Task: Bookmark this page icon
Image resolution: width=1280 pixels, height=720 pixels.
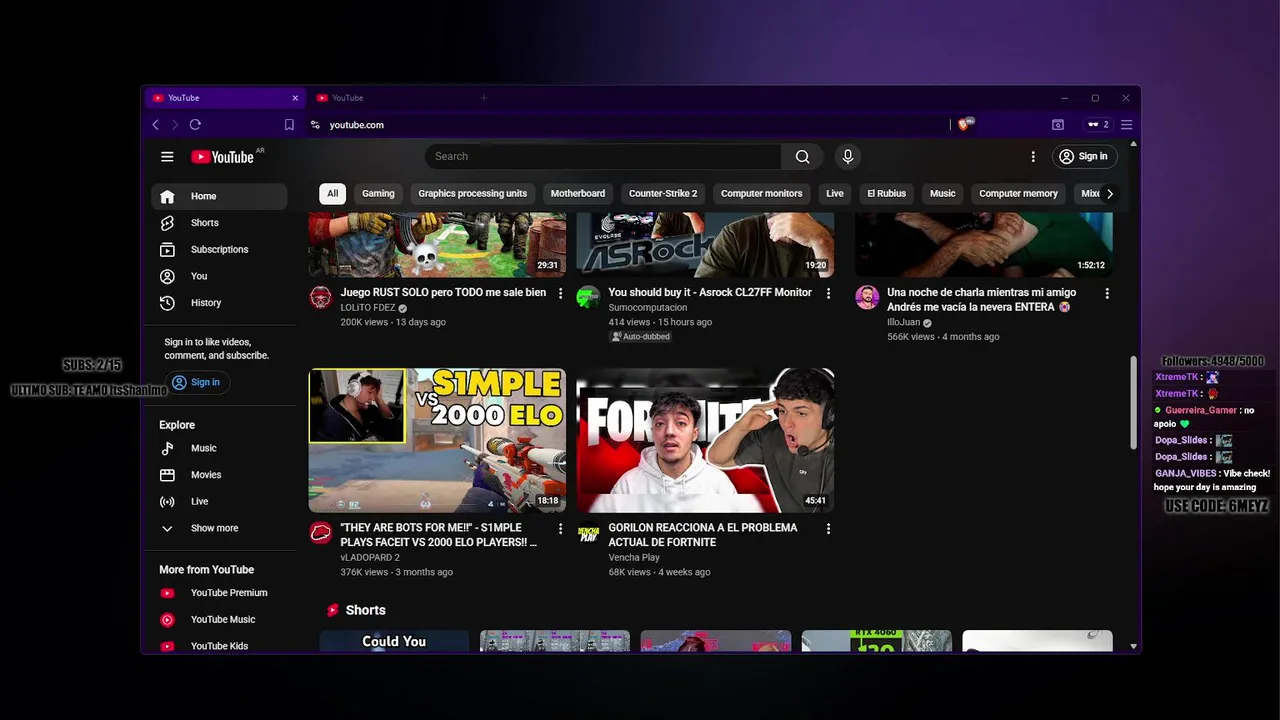Action: click(x=289, y=125)
